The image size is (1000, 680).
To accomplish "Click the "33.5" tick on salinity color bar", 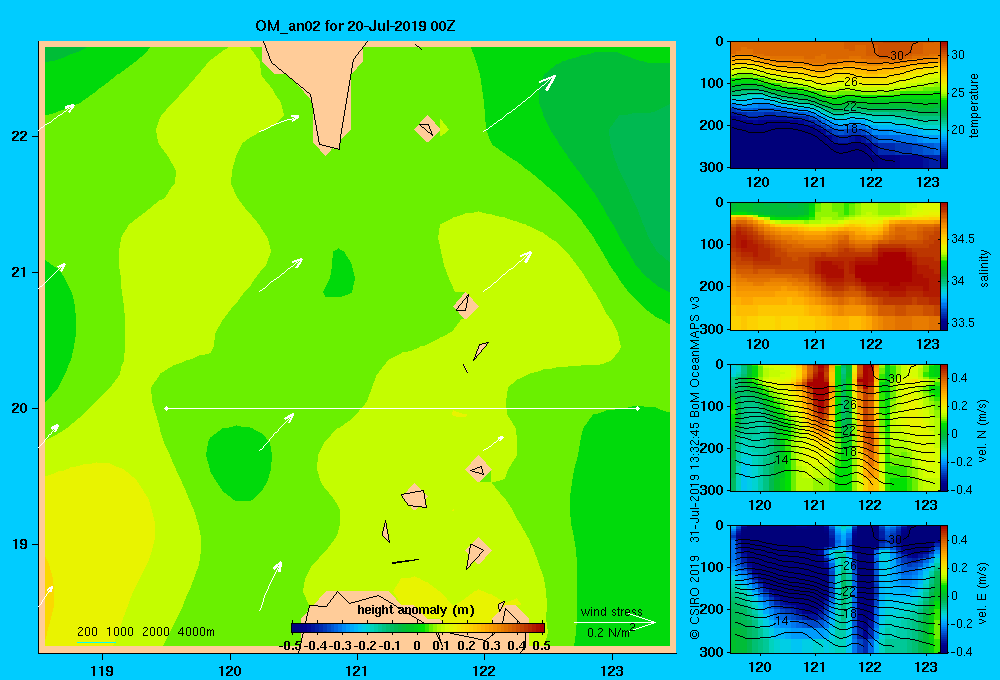I will [x=963, y=323].
